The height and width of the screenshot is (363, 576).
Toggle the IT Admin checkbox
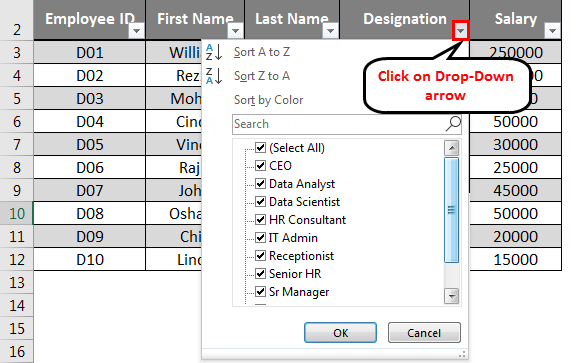pos(260,238)
